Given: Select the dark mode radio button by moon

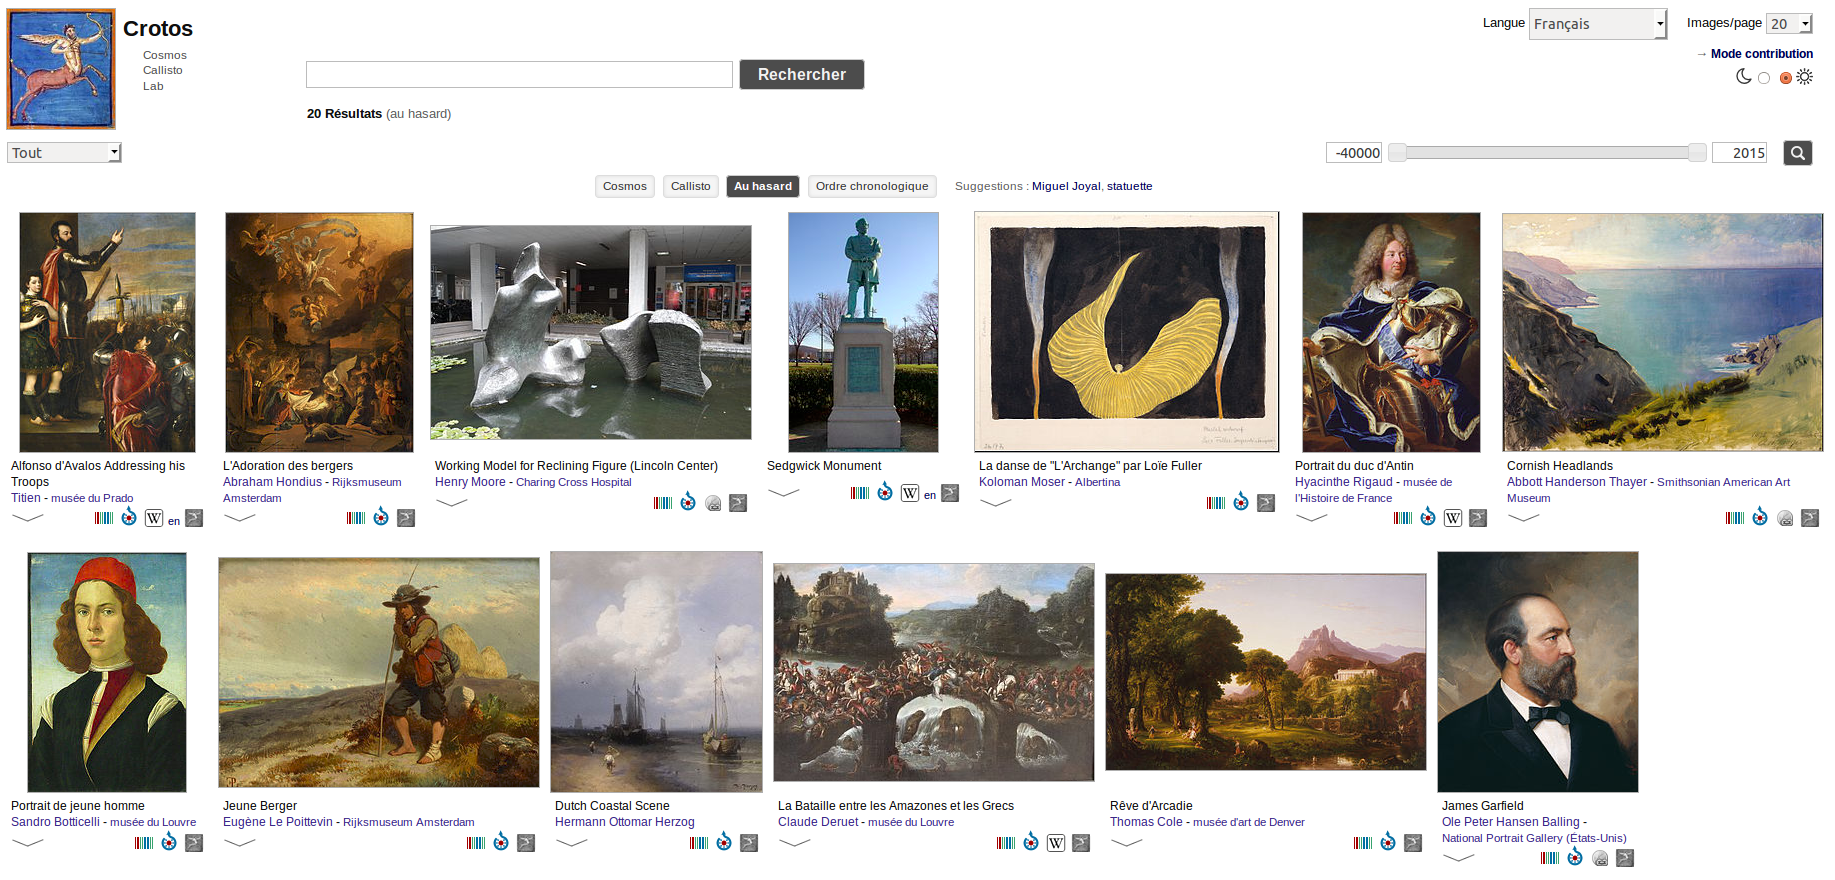Looking at the screenshot, I should point(1764,78).
